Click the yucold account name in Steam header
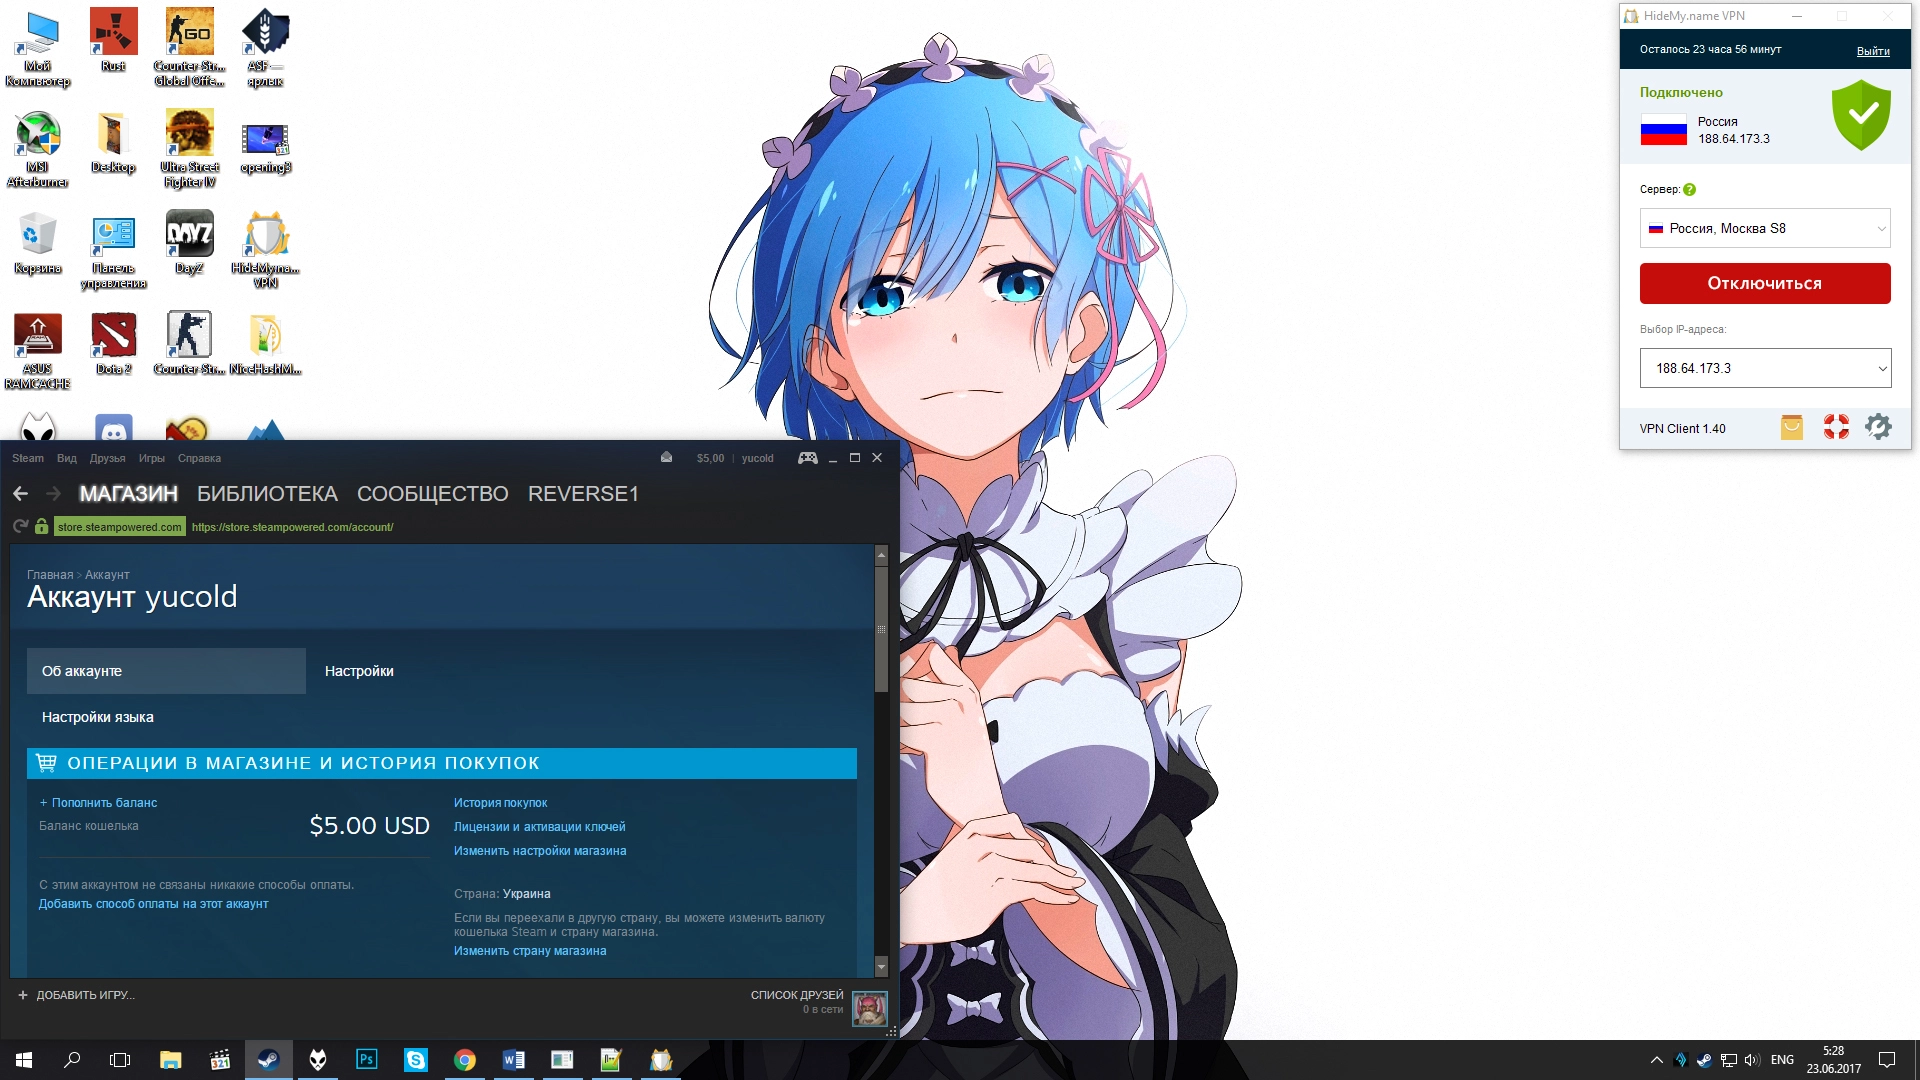This screenshot has height=1080, width=1920. tap(757, 458)
